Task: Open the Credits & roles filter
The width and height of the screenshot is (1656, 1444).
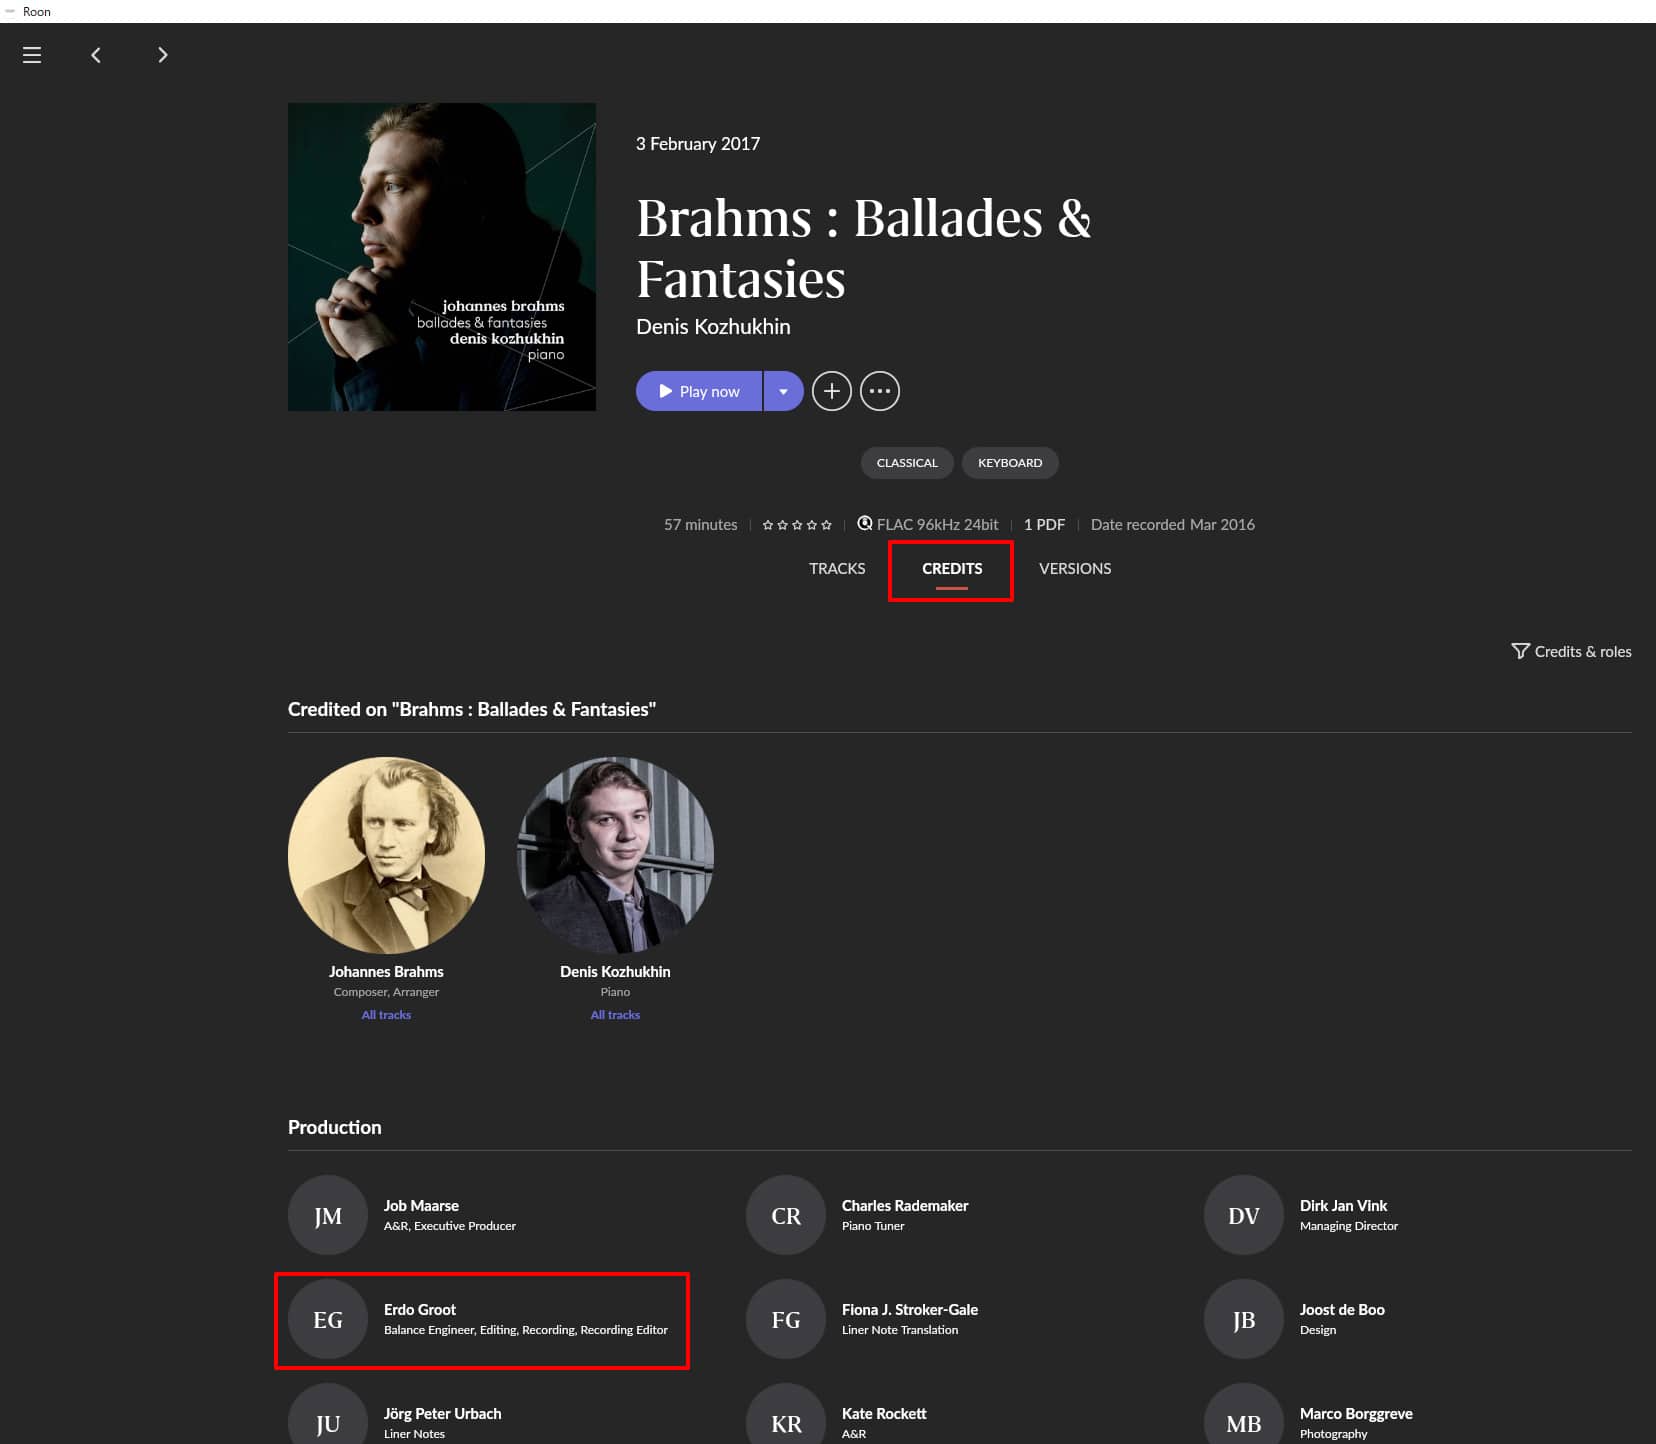Action: [1571, 652]
